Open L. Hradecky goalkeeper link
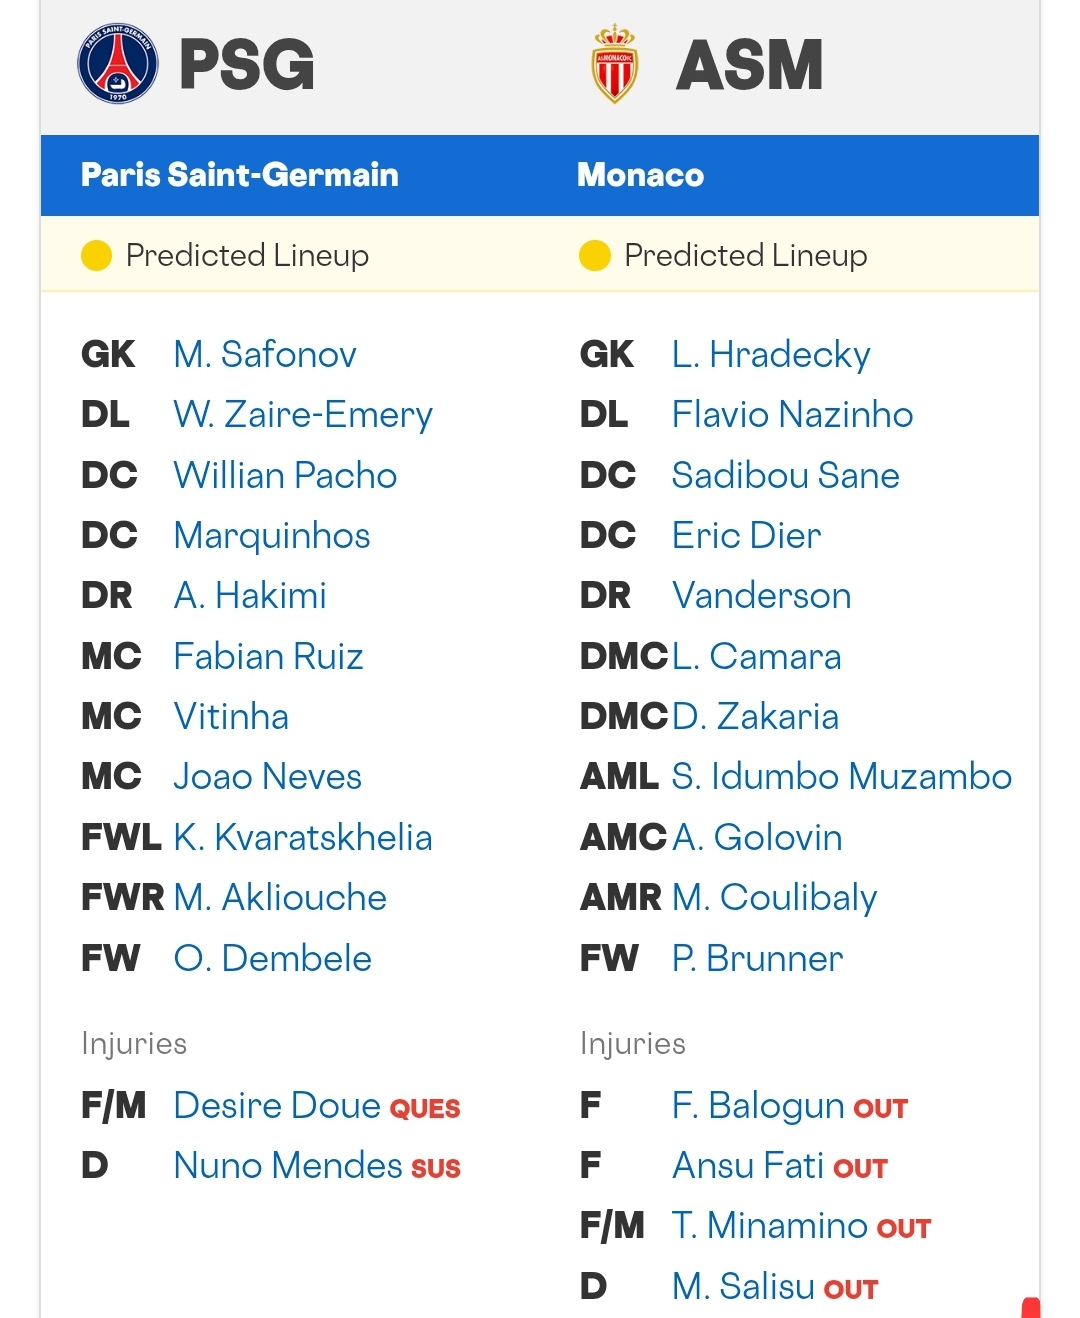This screenshot has height=1318, width=1080. [771, 355]
